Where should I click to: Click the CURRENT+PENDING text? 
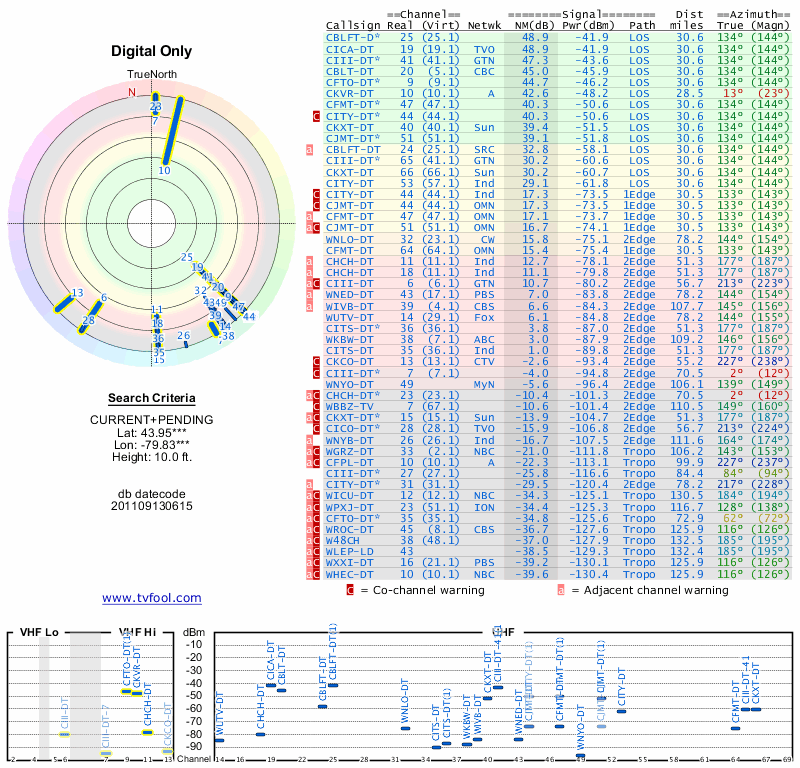pyautogui.click(x=152, y=420)
